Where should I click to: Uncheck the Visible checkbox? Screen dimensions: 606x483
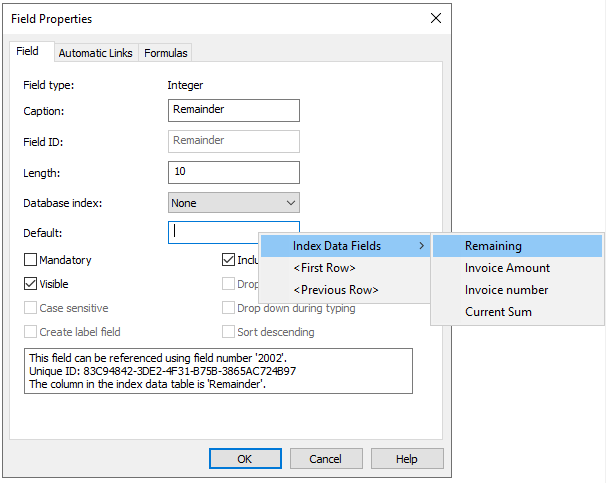(31, 284)
